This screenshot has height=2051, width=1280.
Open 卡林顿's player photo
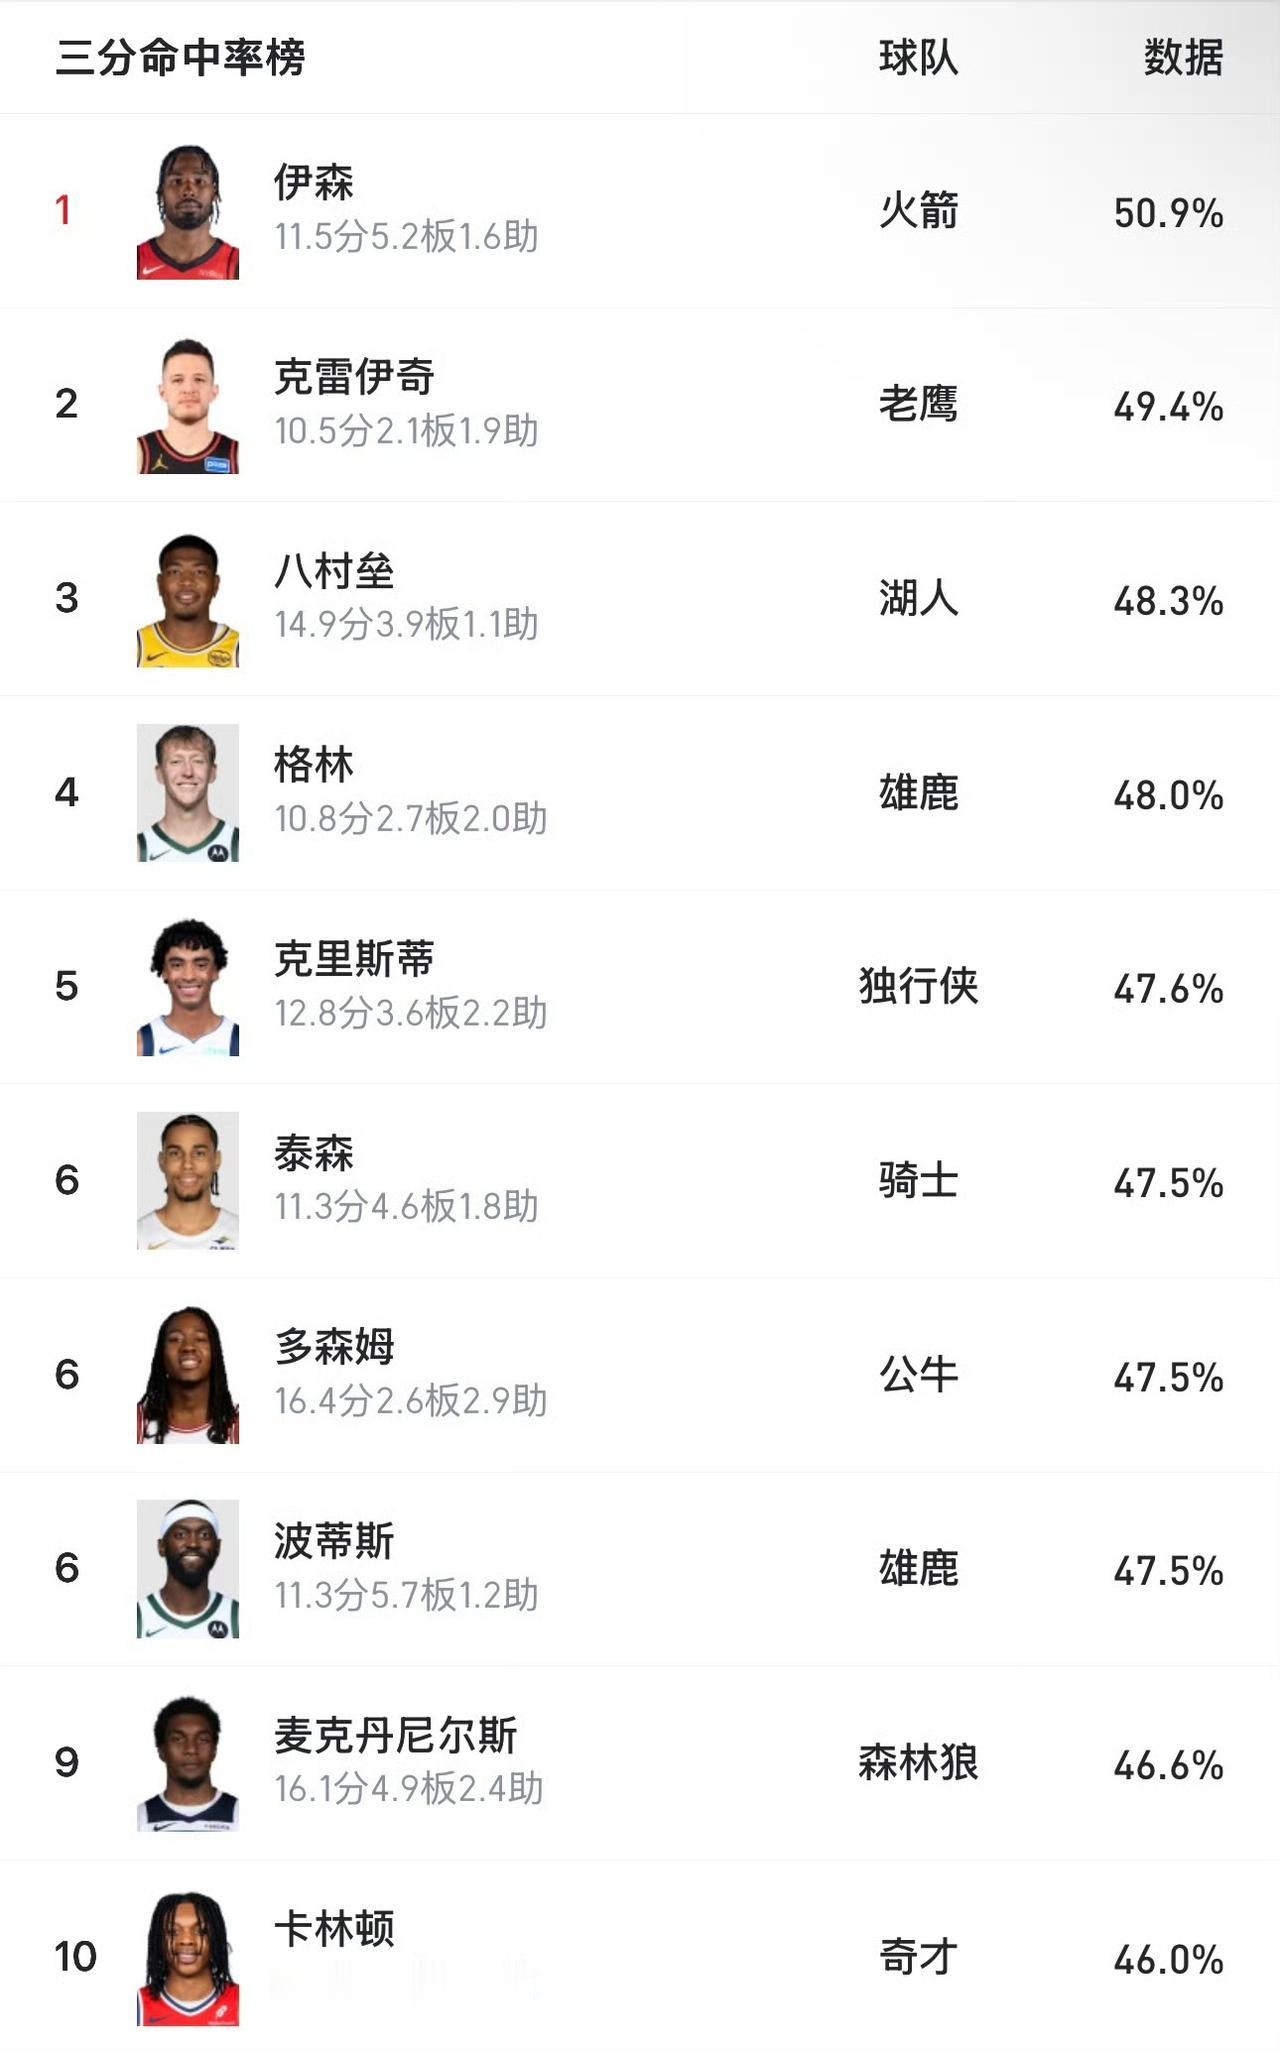(188, 1957)
